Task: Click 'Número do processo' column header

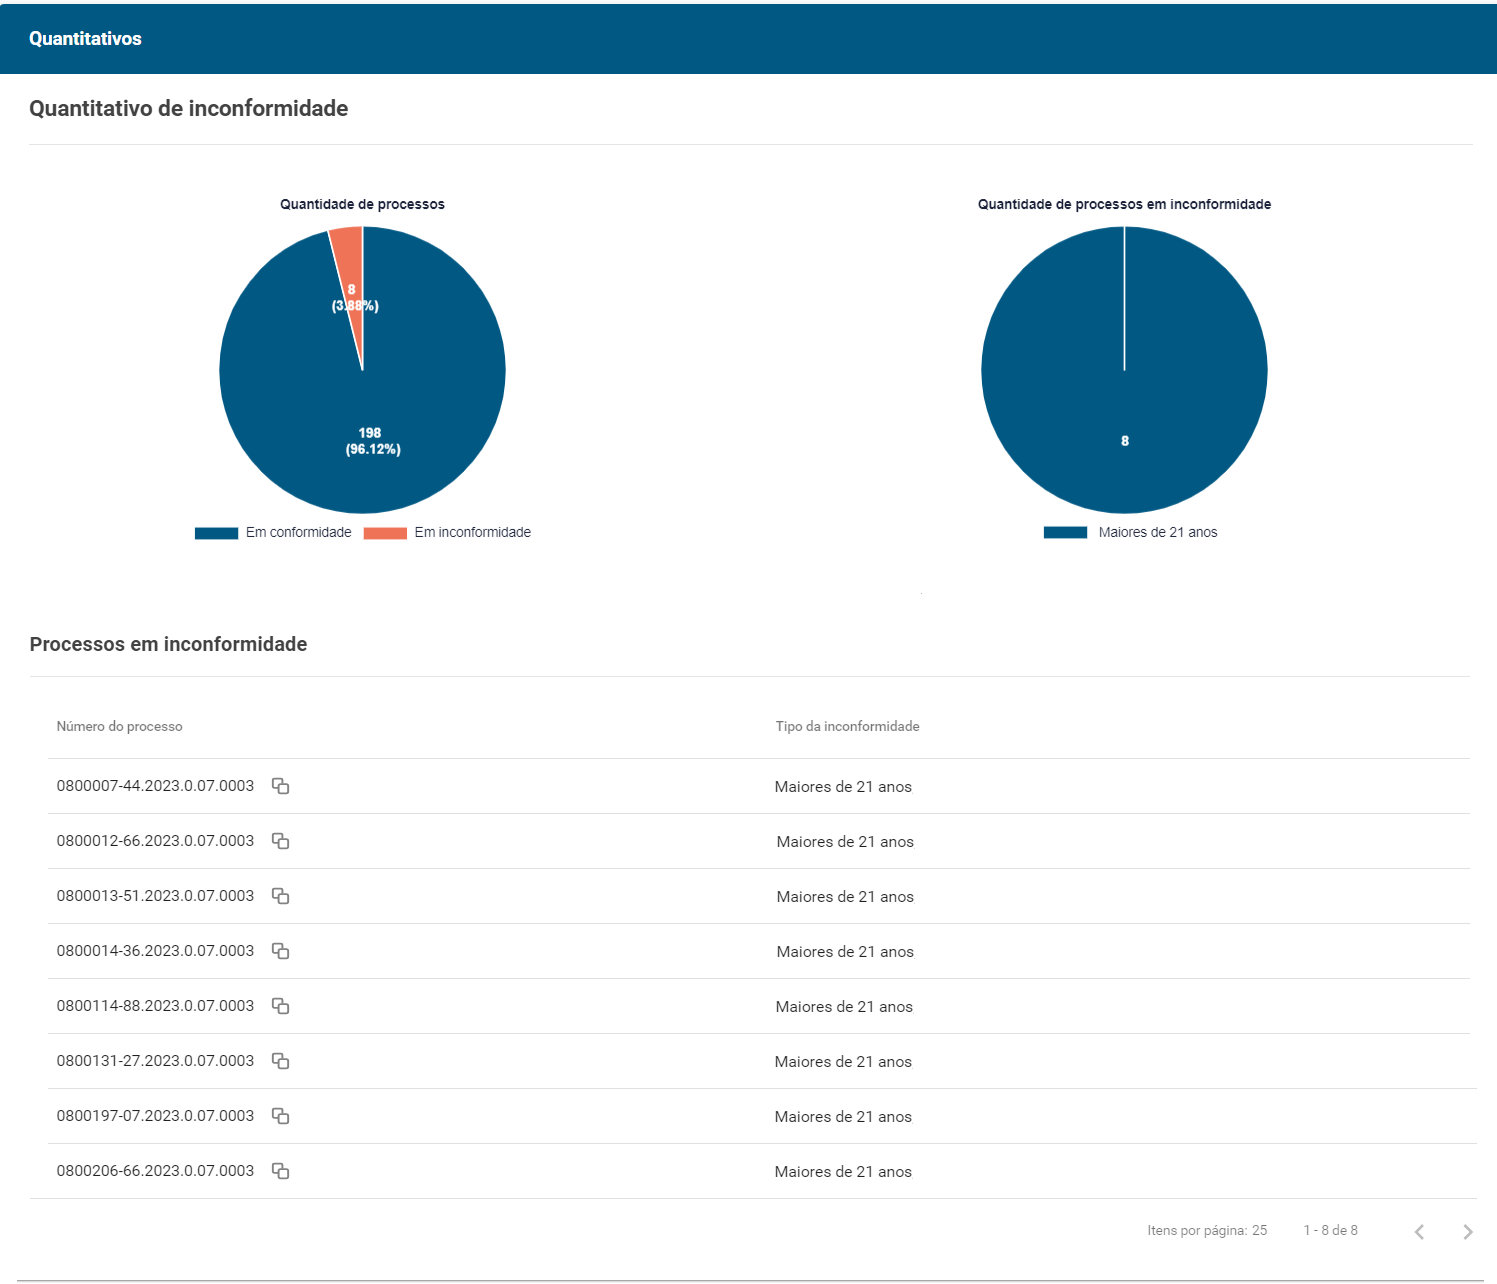Action: pyautogui.click(x=119, y=726)
